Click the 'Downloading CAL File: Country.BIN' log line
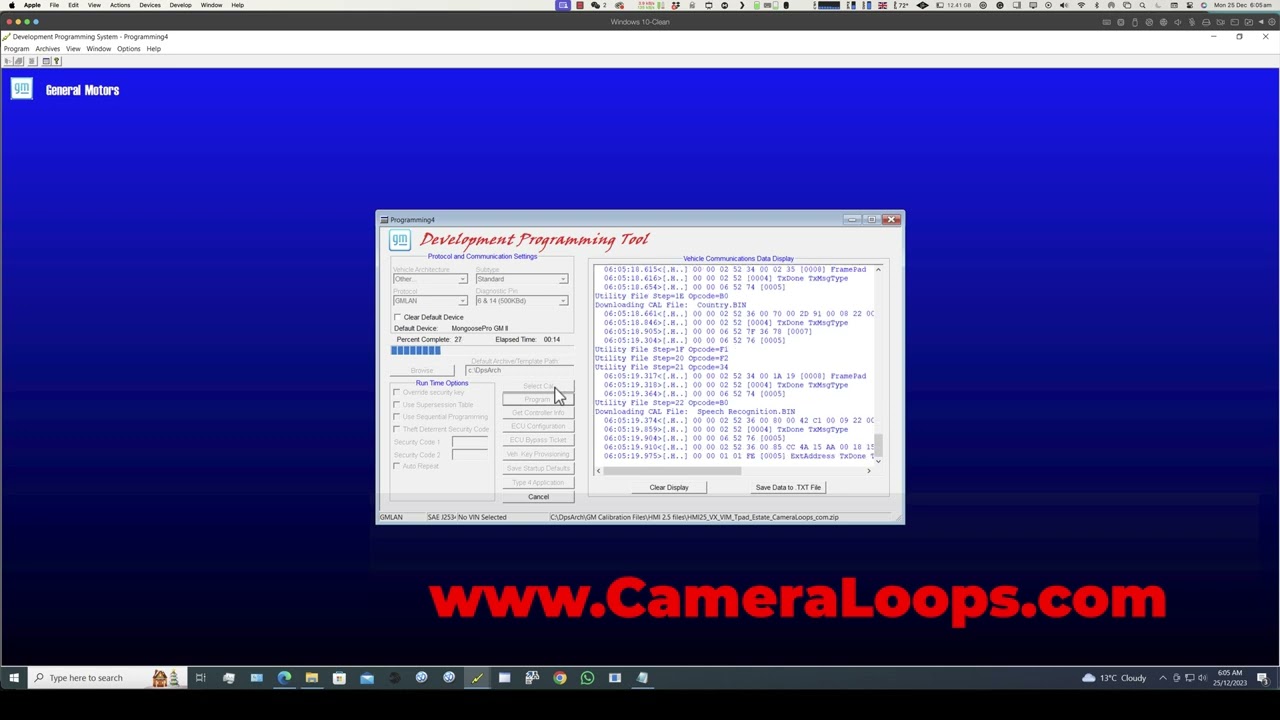This screenshot has width=1280, height=720. (x=671, y=305)
